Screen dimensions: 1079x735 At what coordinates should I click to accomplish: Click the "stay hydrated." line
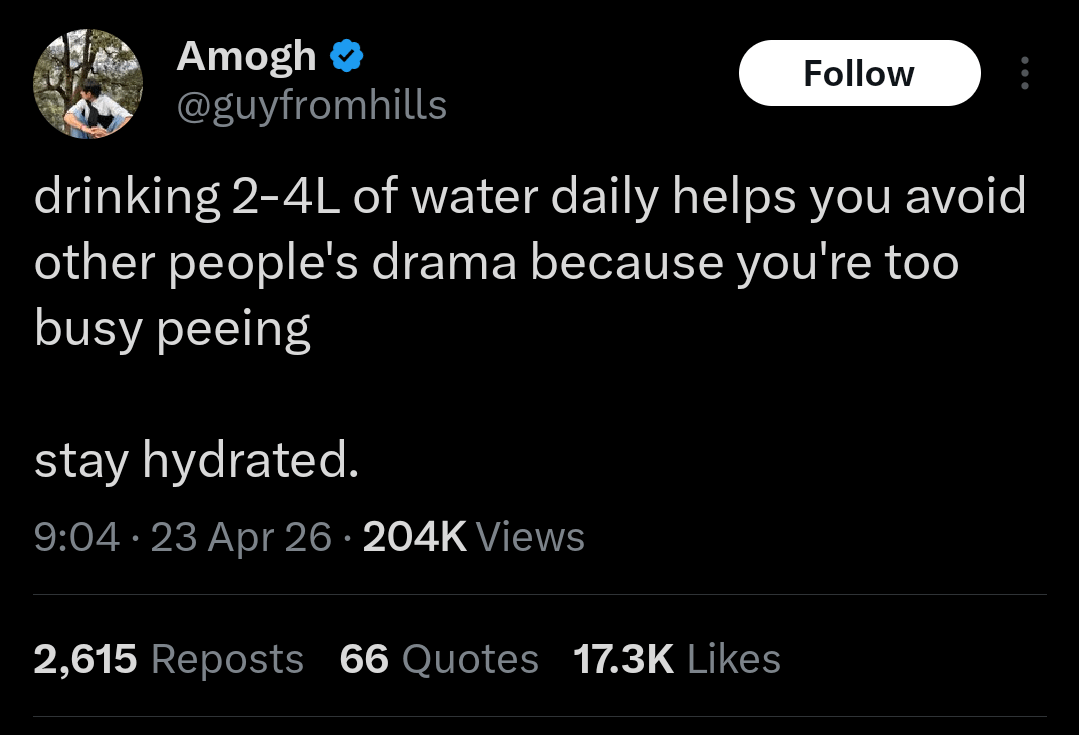pos(196,461)
